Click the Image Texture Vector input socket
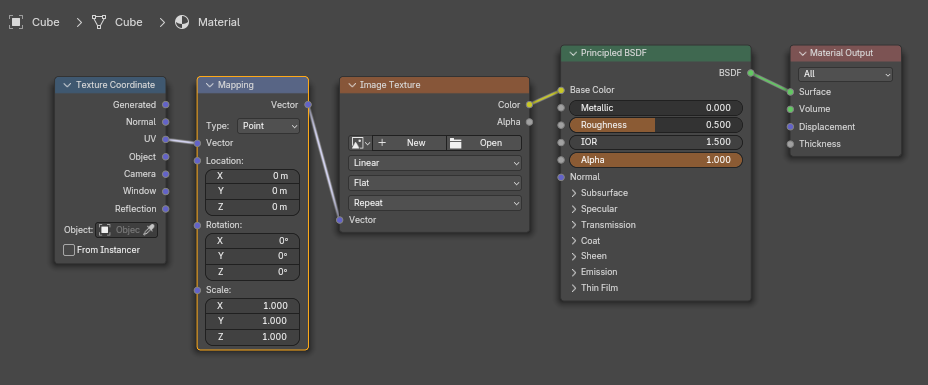Screen dimensions: 928x385 click(340, 220)
